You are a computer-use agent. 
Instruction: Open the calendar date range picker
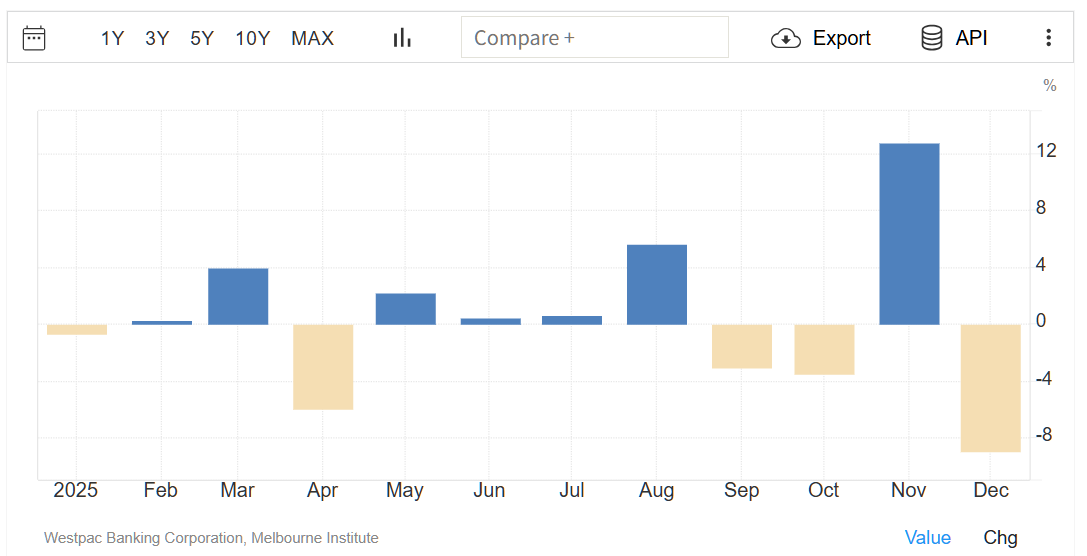pyautogui.click(x=34, y=38)
